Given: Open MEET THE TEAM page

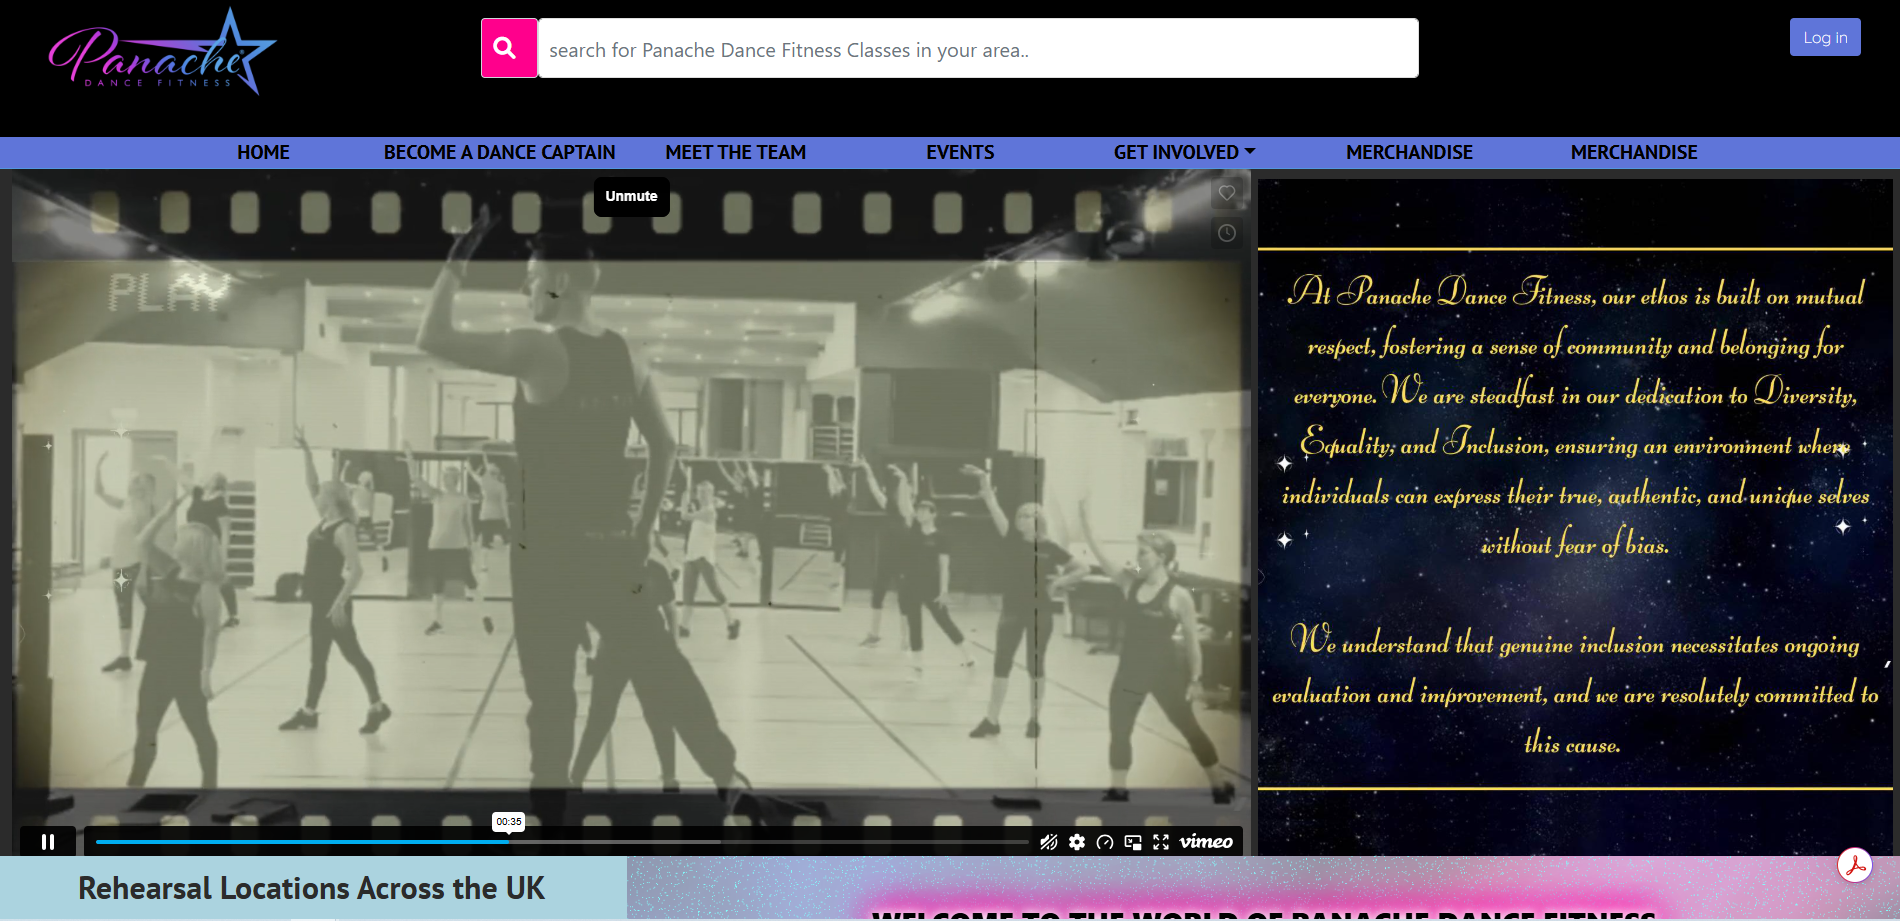Looking at the screenshot, I should tap(735, 152).
